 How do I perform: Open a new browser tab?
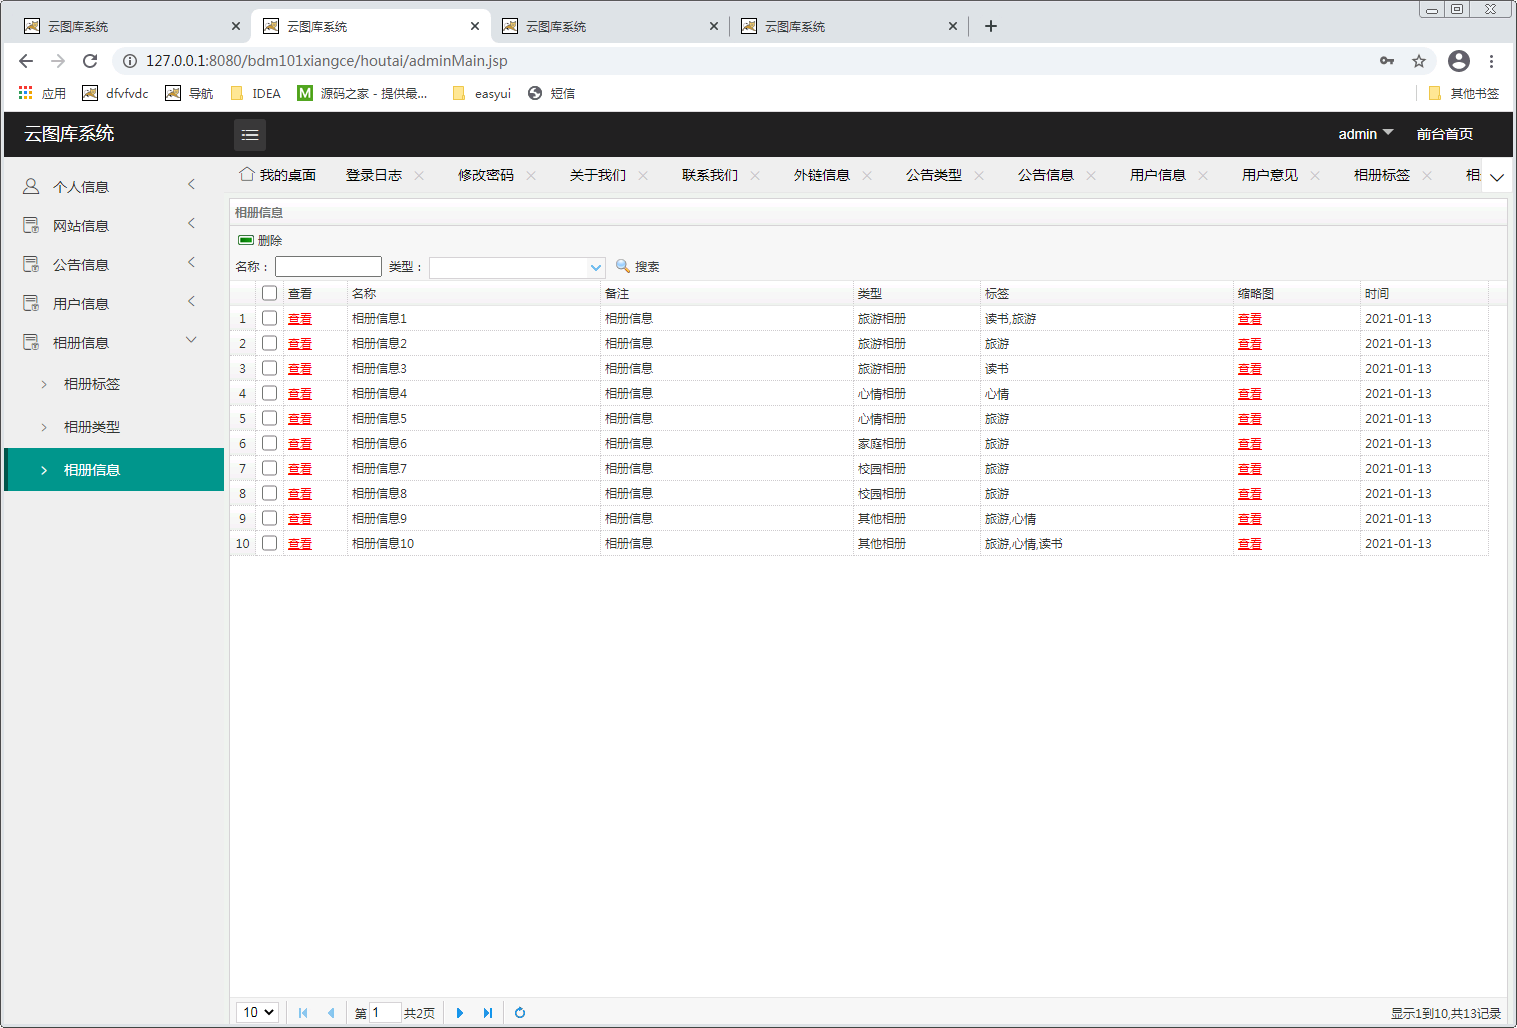coord(991,26)
